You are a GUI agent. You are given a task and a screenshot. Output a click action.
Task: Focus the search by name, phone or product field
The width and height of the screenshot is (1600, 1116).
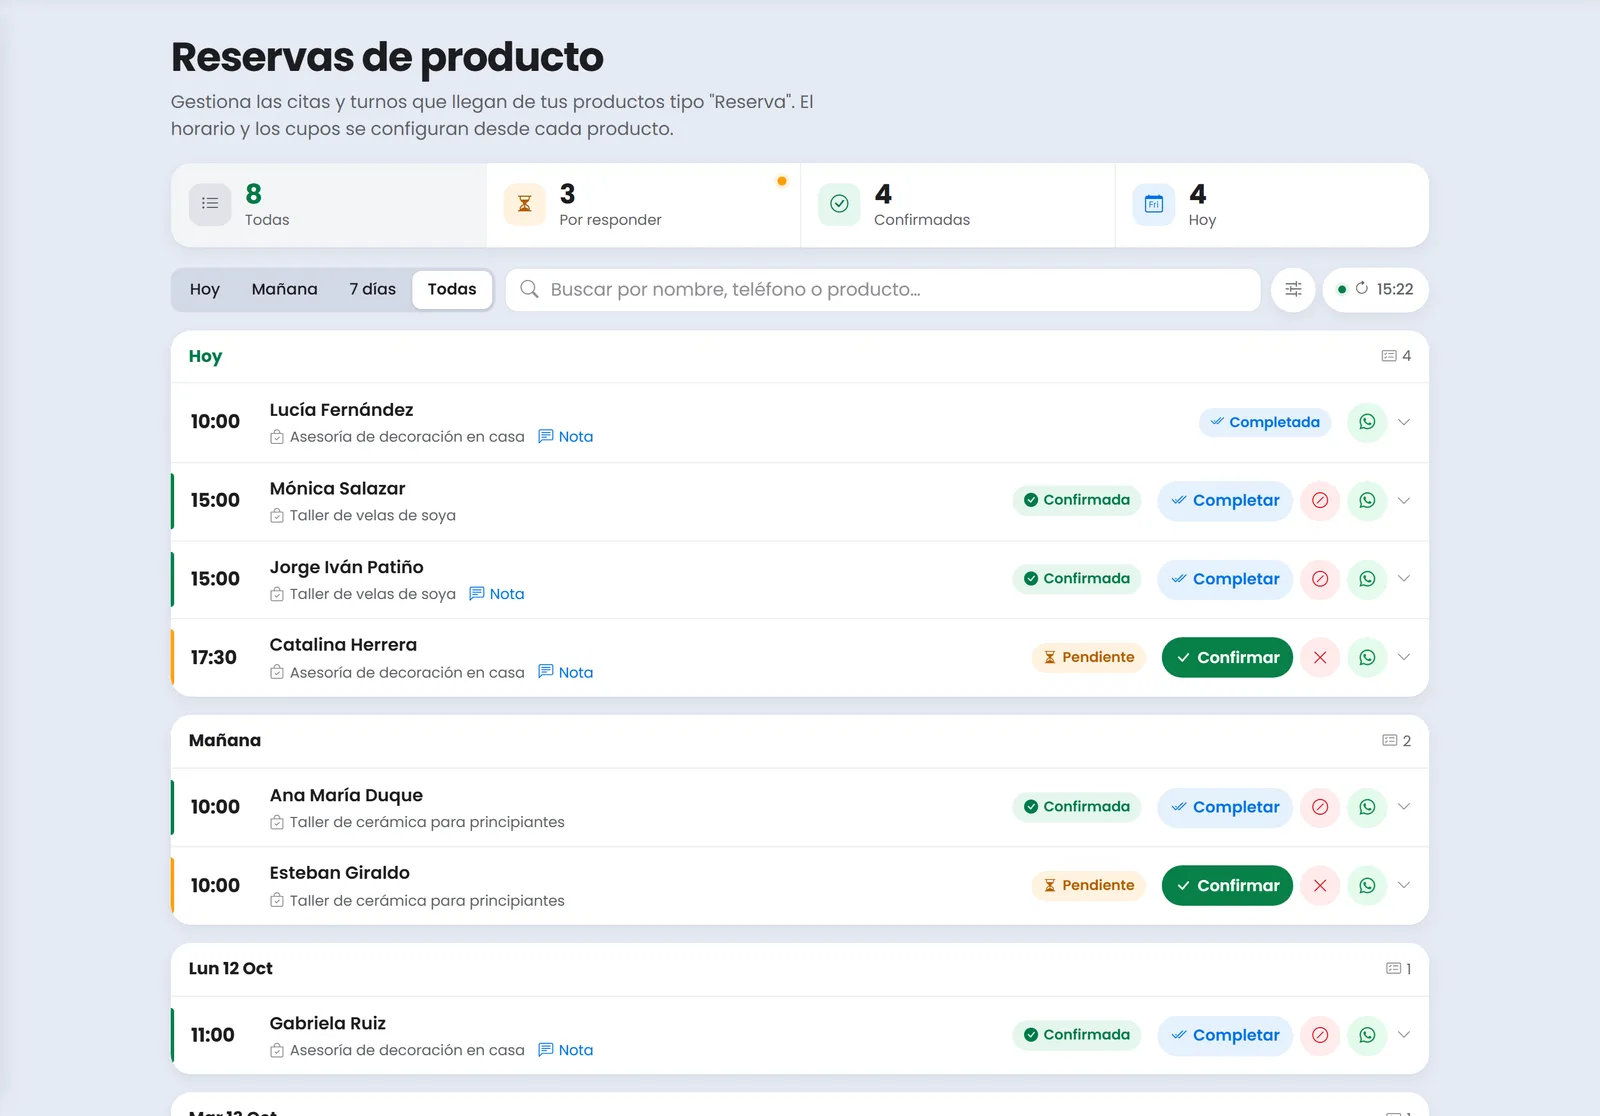click(x=883, y=289)
